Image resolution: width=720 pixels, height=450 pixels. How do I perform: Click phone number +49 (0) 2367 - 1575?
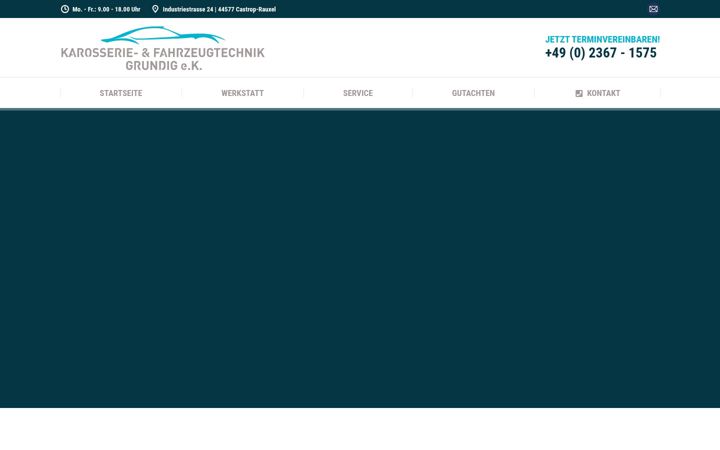[x=601, y=53]
